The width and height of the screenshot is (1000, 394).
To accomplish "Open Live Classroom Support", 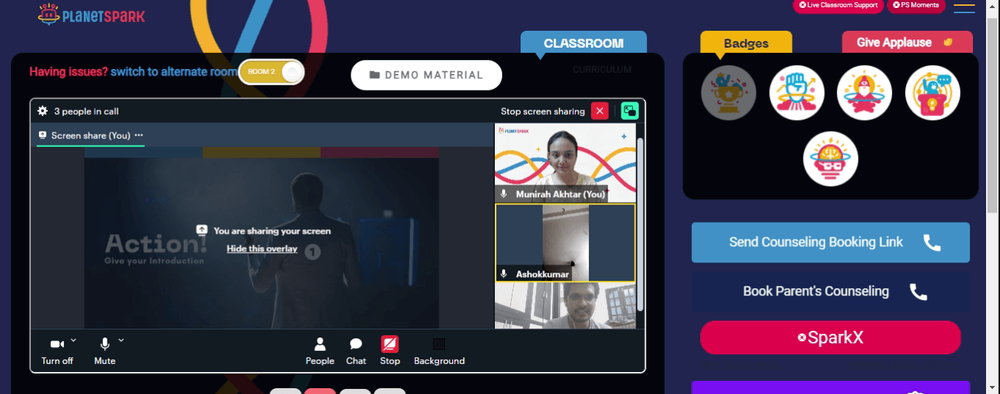I will click(838, 5).
